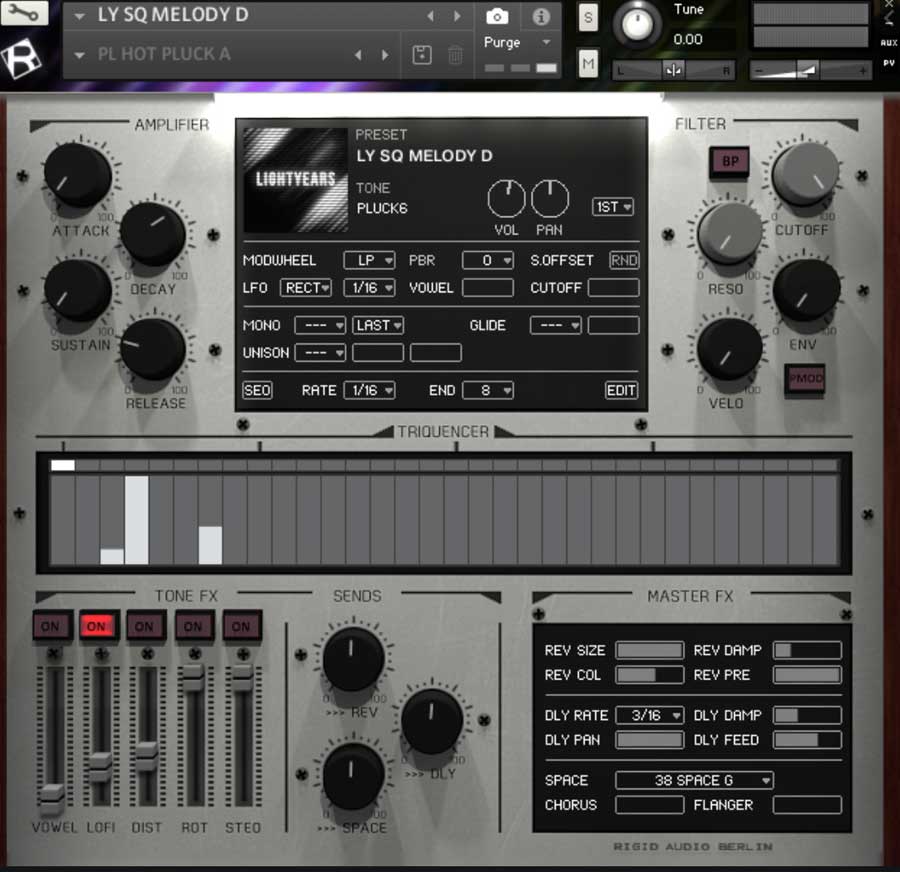Click the Reso knob
Image resolution: width=900 pixels, height=872 pixels.
point(730,233)
